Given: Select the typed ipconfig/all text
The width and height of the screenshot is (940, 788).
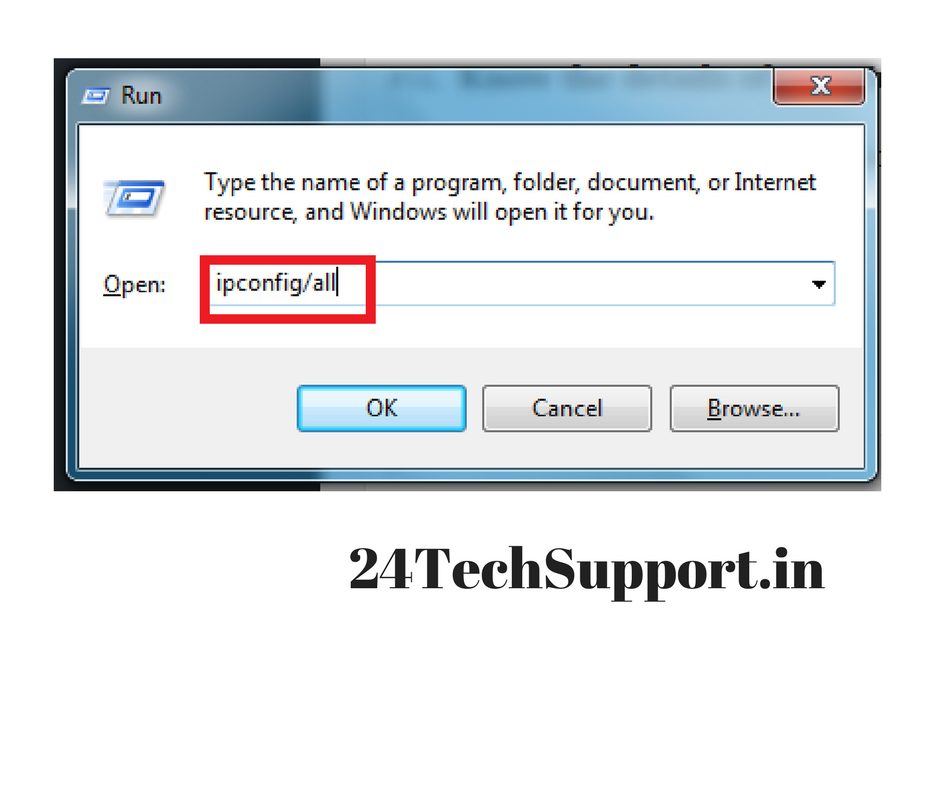Looking at the screenshot, I should (276, 282).
